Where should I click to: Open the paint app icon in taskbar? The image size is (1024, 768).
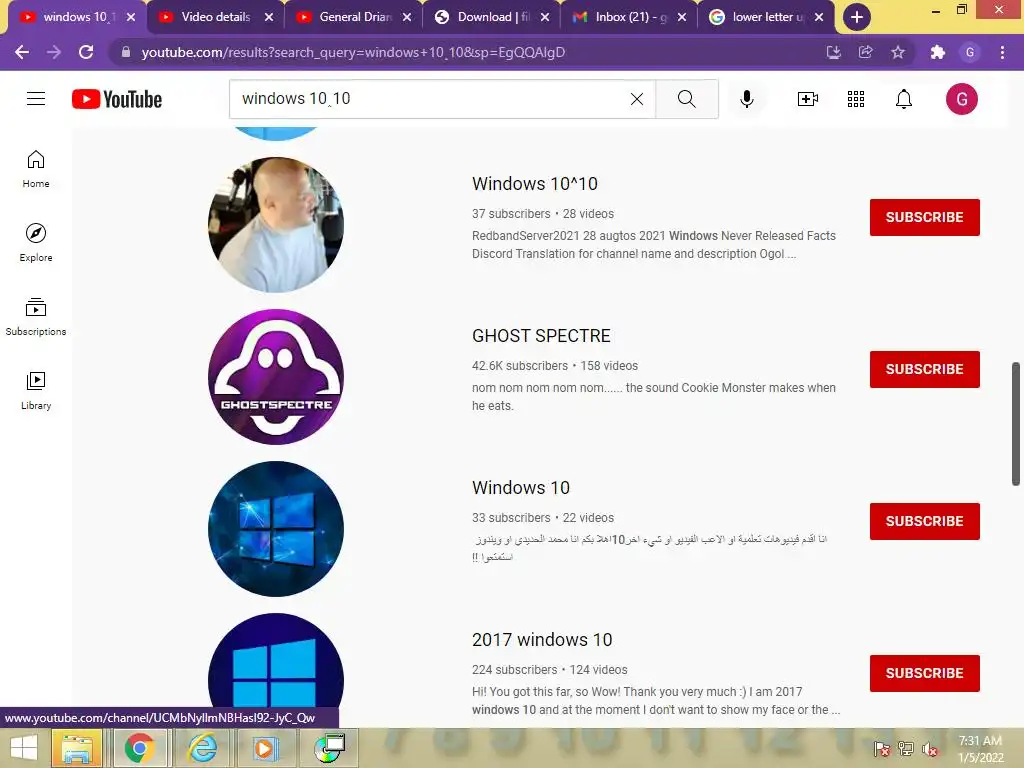(330, 748)
